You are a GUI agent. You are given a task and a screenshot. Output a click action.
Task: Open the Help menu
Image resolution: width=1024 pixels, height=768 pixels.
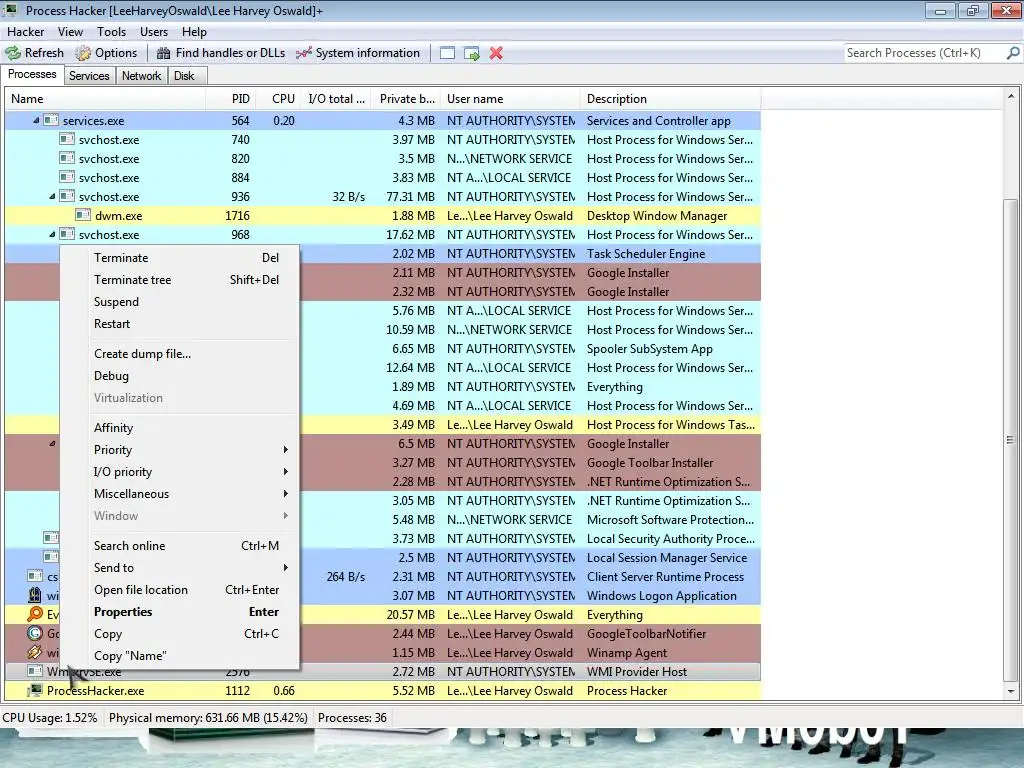(x=194, y=31)
